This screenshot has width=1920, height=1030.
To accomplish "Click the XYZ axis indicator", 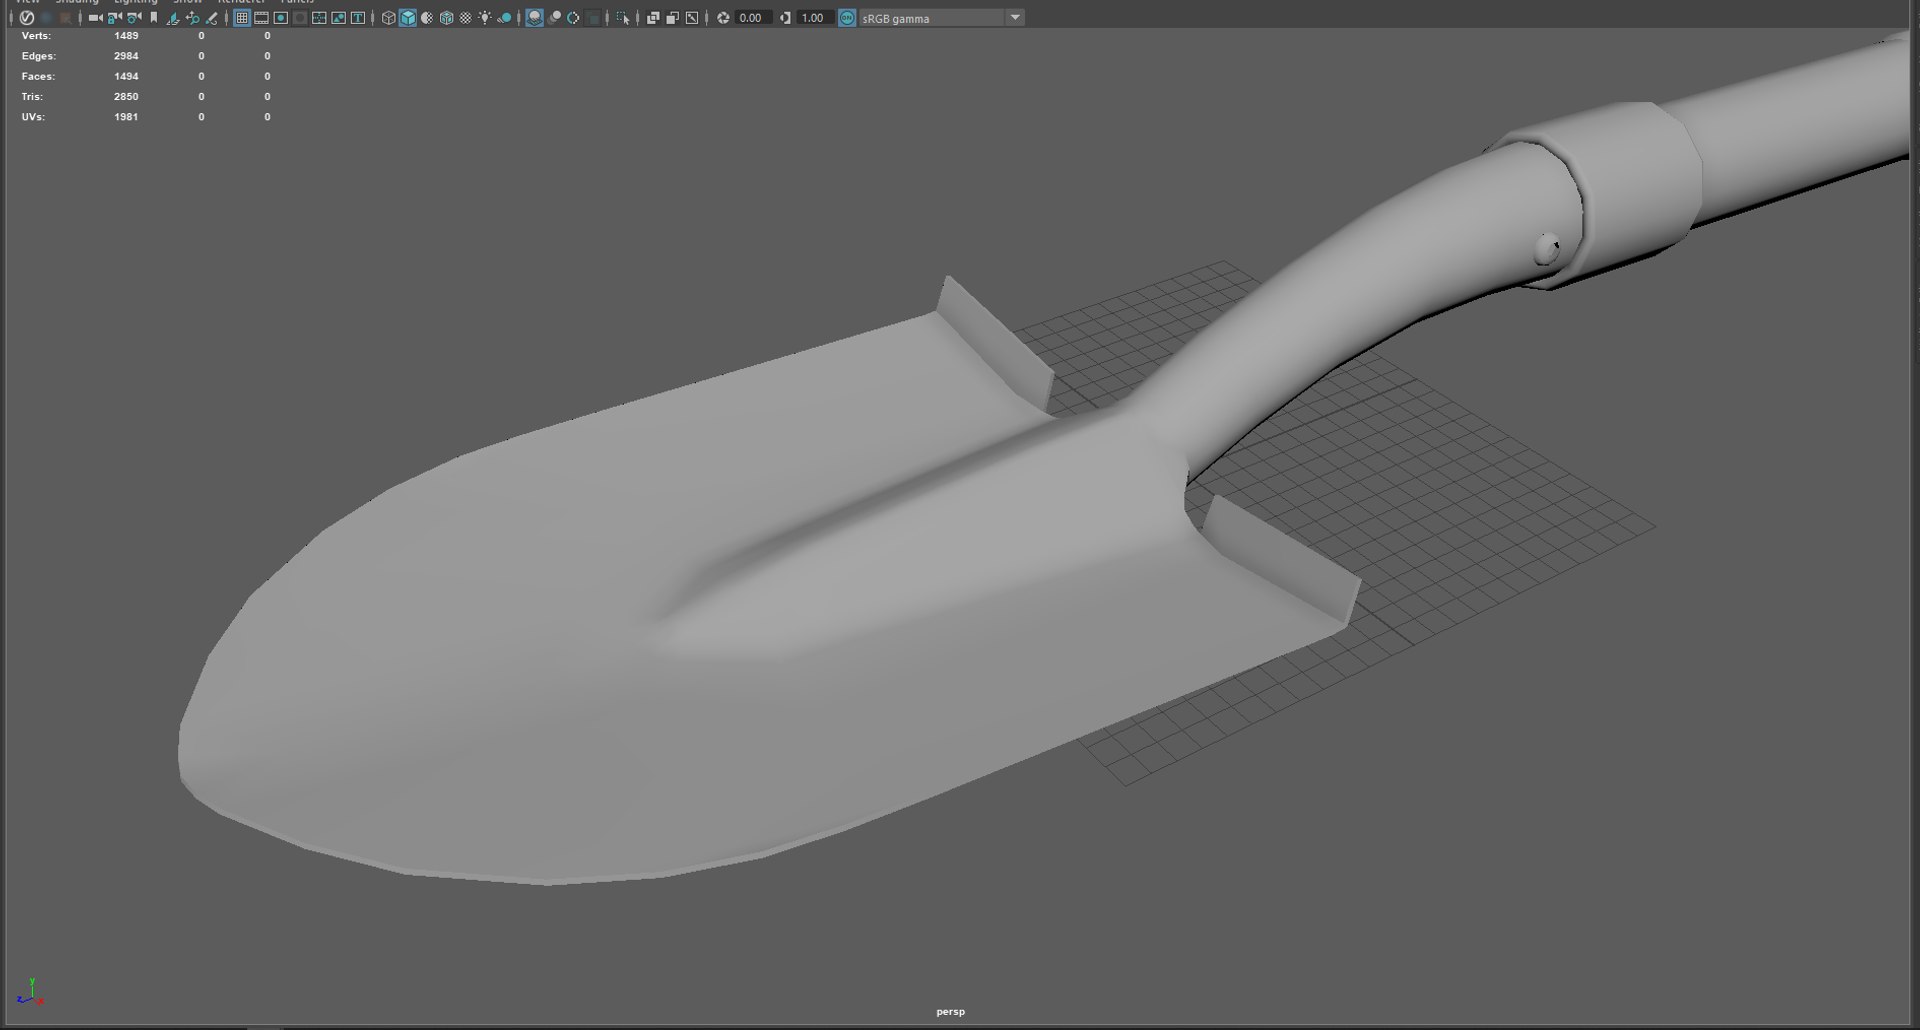I will pos(30,991).
